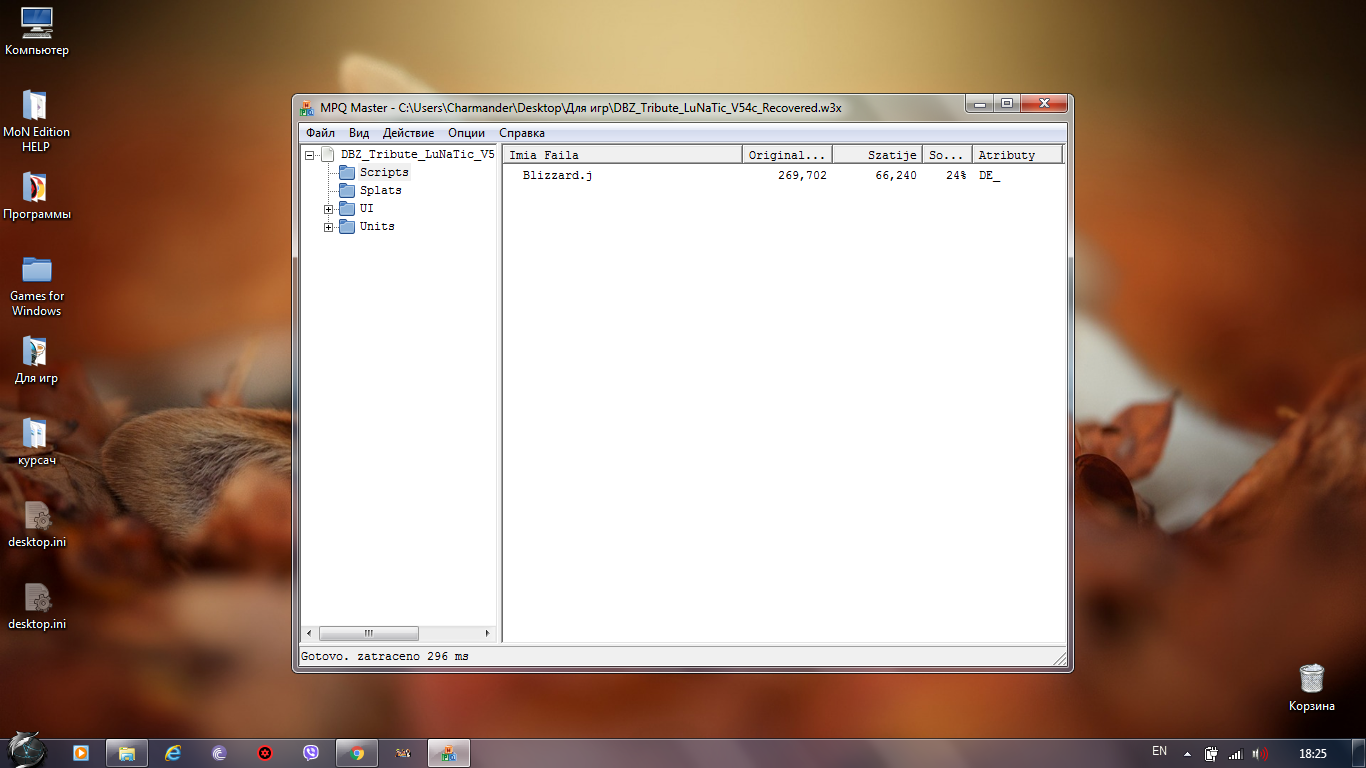Click the Units folder icon

click(347, 226)
